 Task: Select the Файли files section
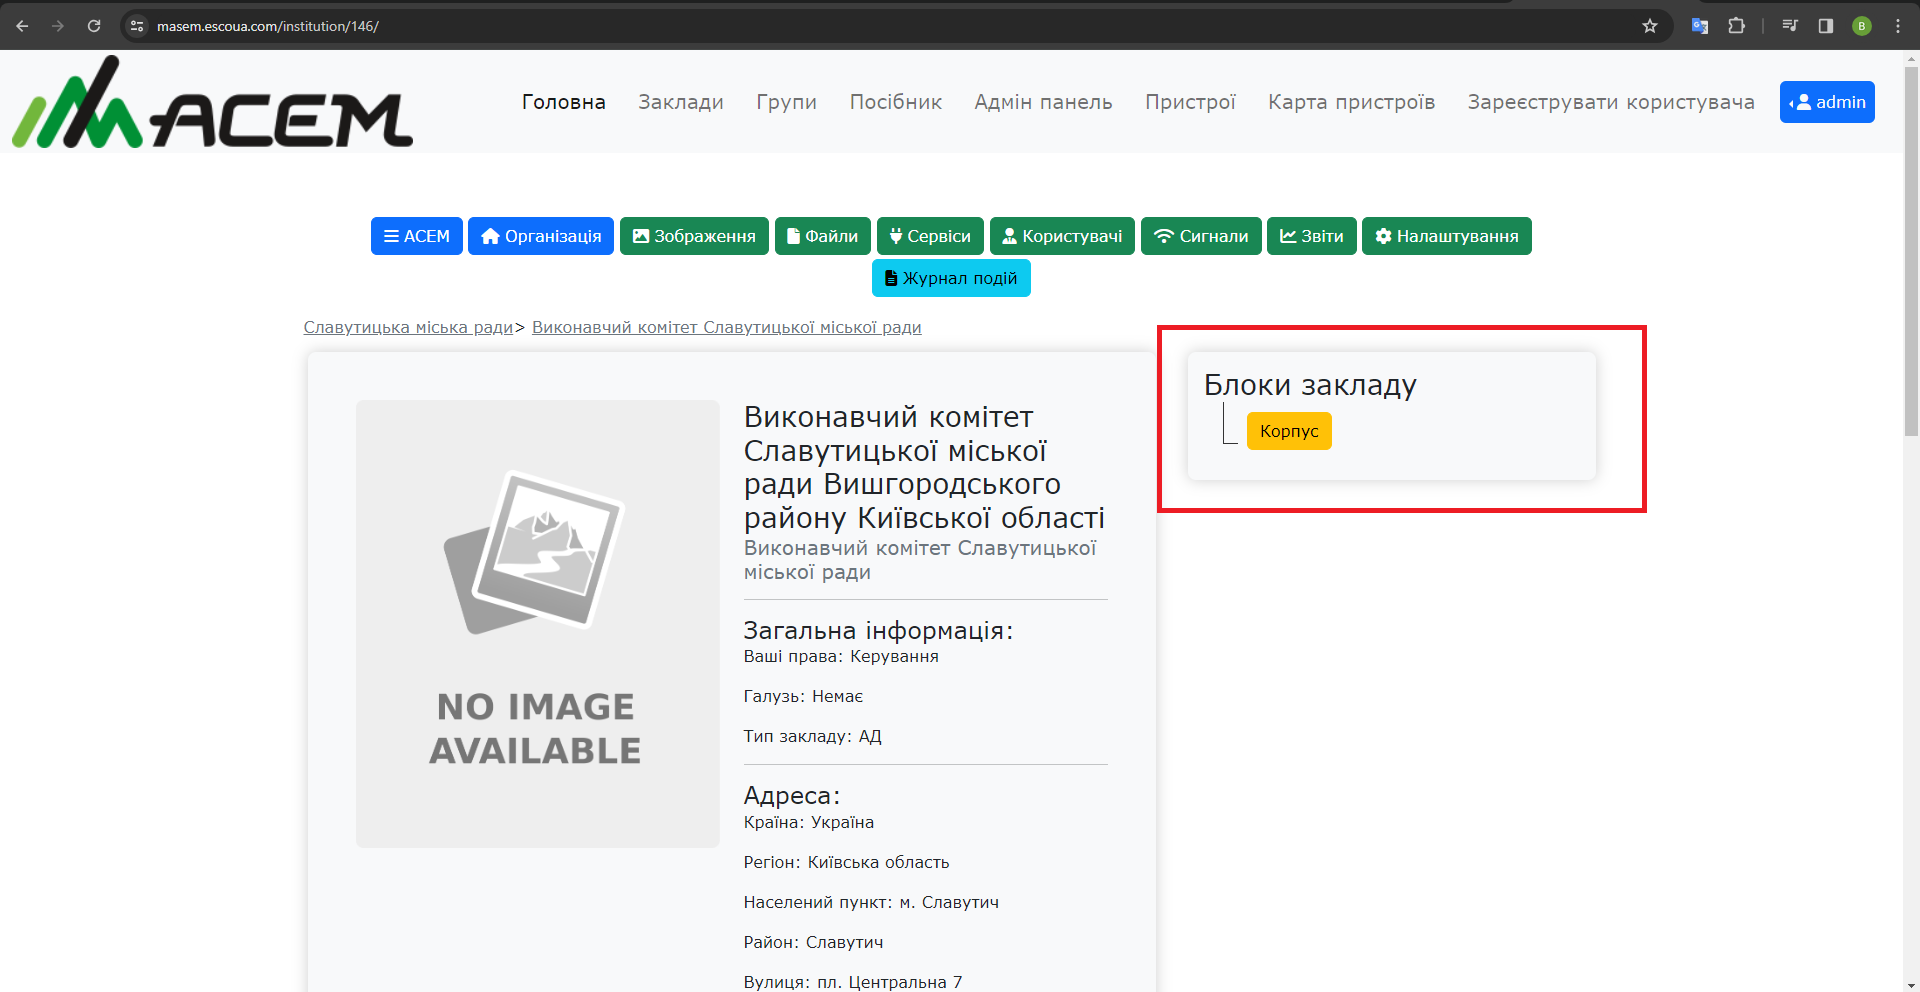822,236
